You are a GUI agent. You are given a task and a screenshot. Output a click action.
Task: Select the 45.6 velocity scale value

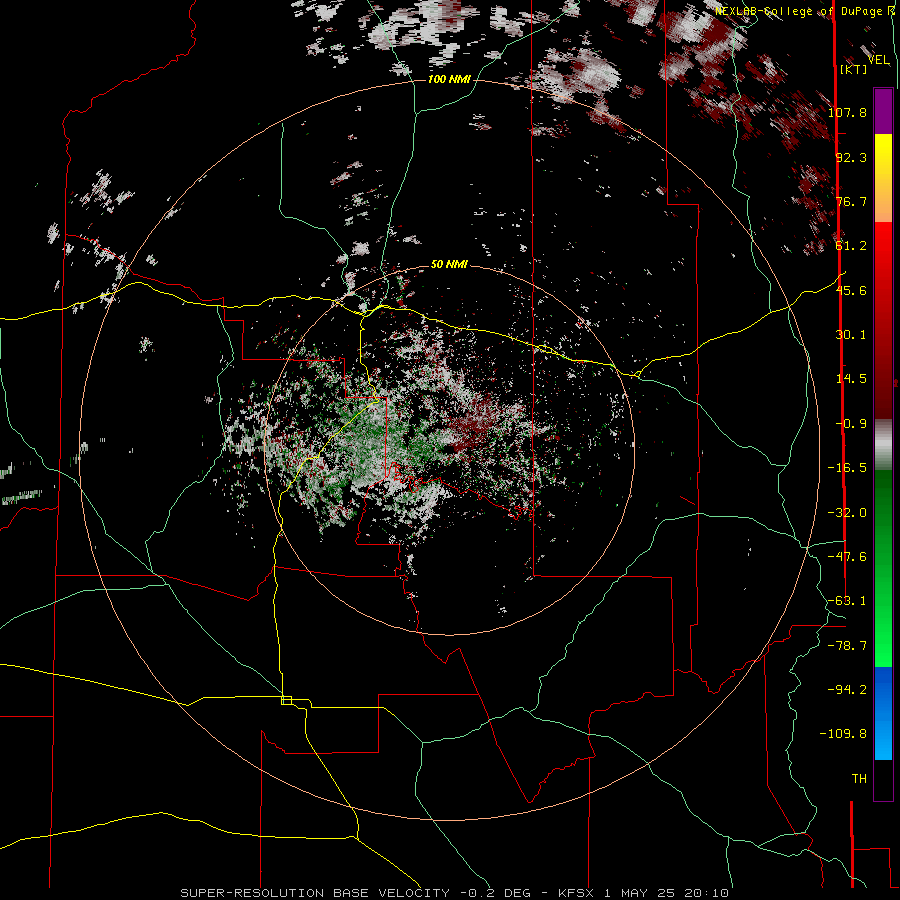(x=851, y=290)
